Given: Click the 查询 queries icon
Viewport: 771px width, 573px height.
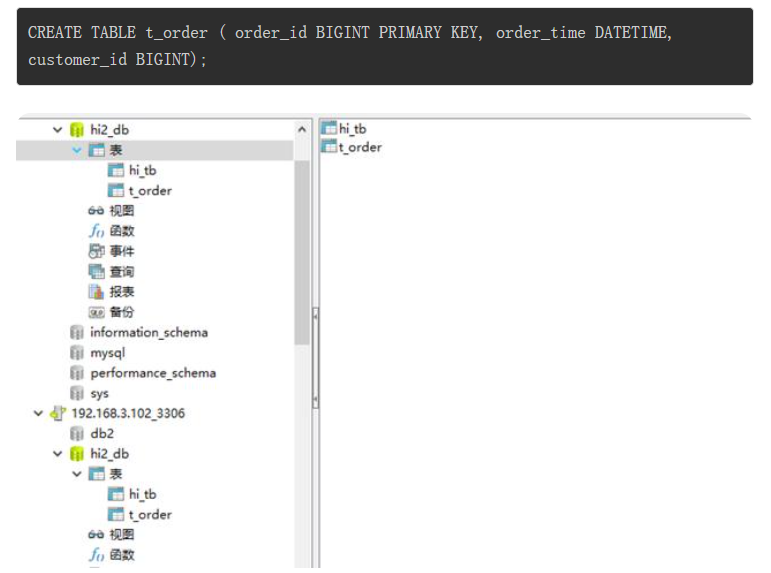Looking at the screenshot, I should click(x=96, y=271).
